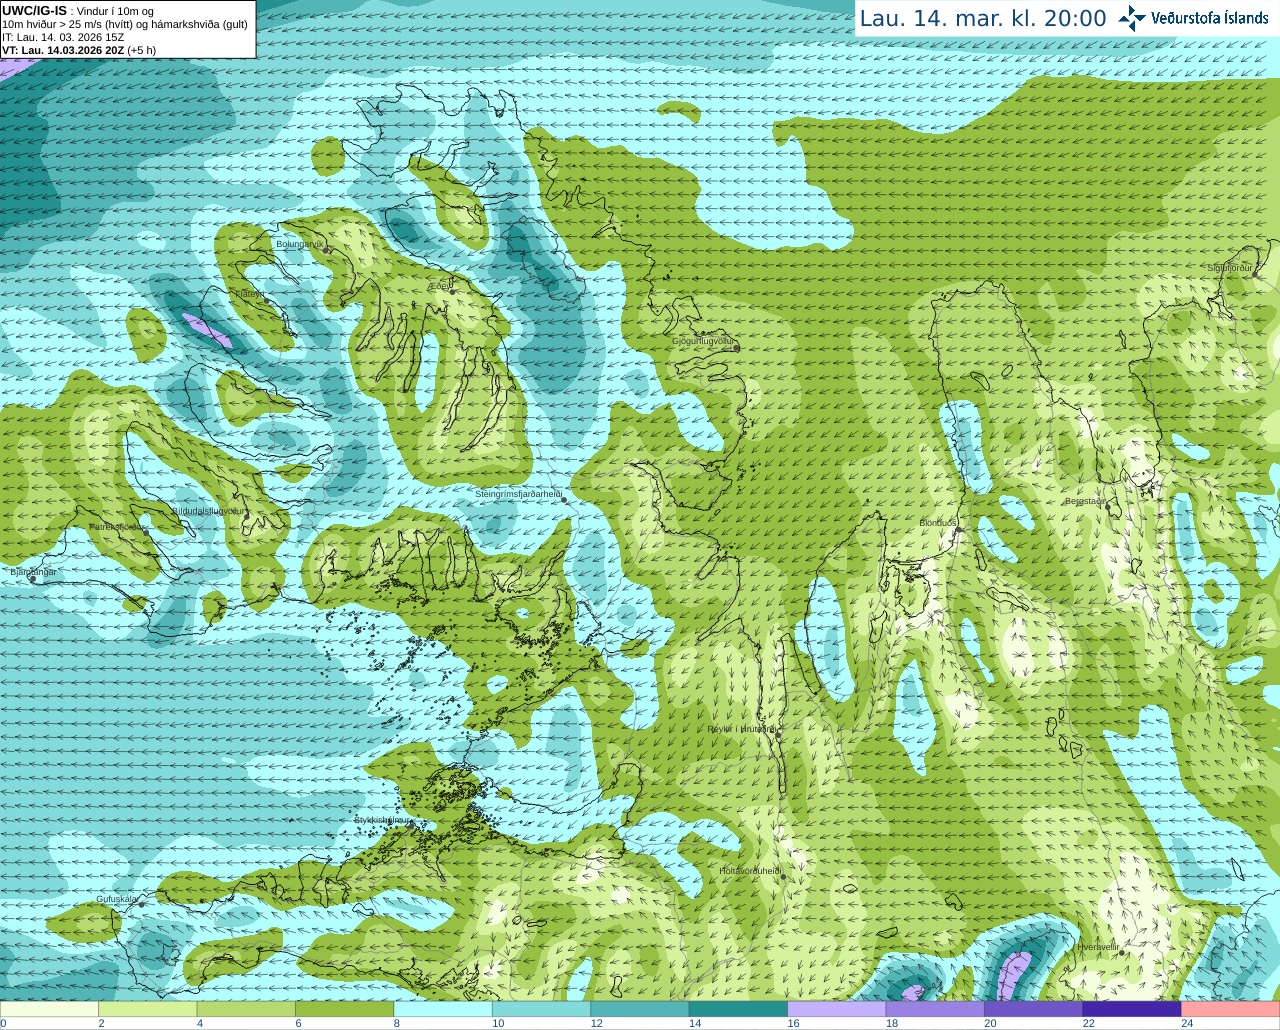1280x1030 pixels.
Task: Click the Gjögurflugvöllur station label
Action: click(x=704, y=342)
